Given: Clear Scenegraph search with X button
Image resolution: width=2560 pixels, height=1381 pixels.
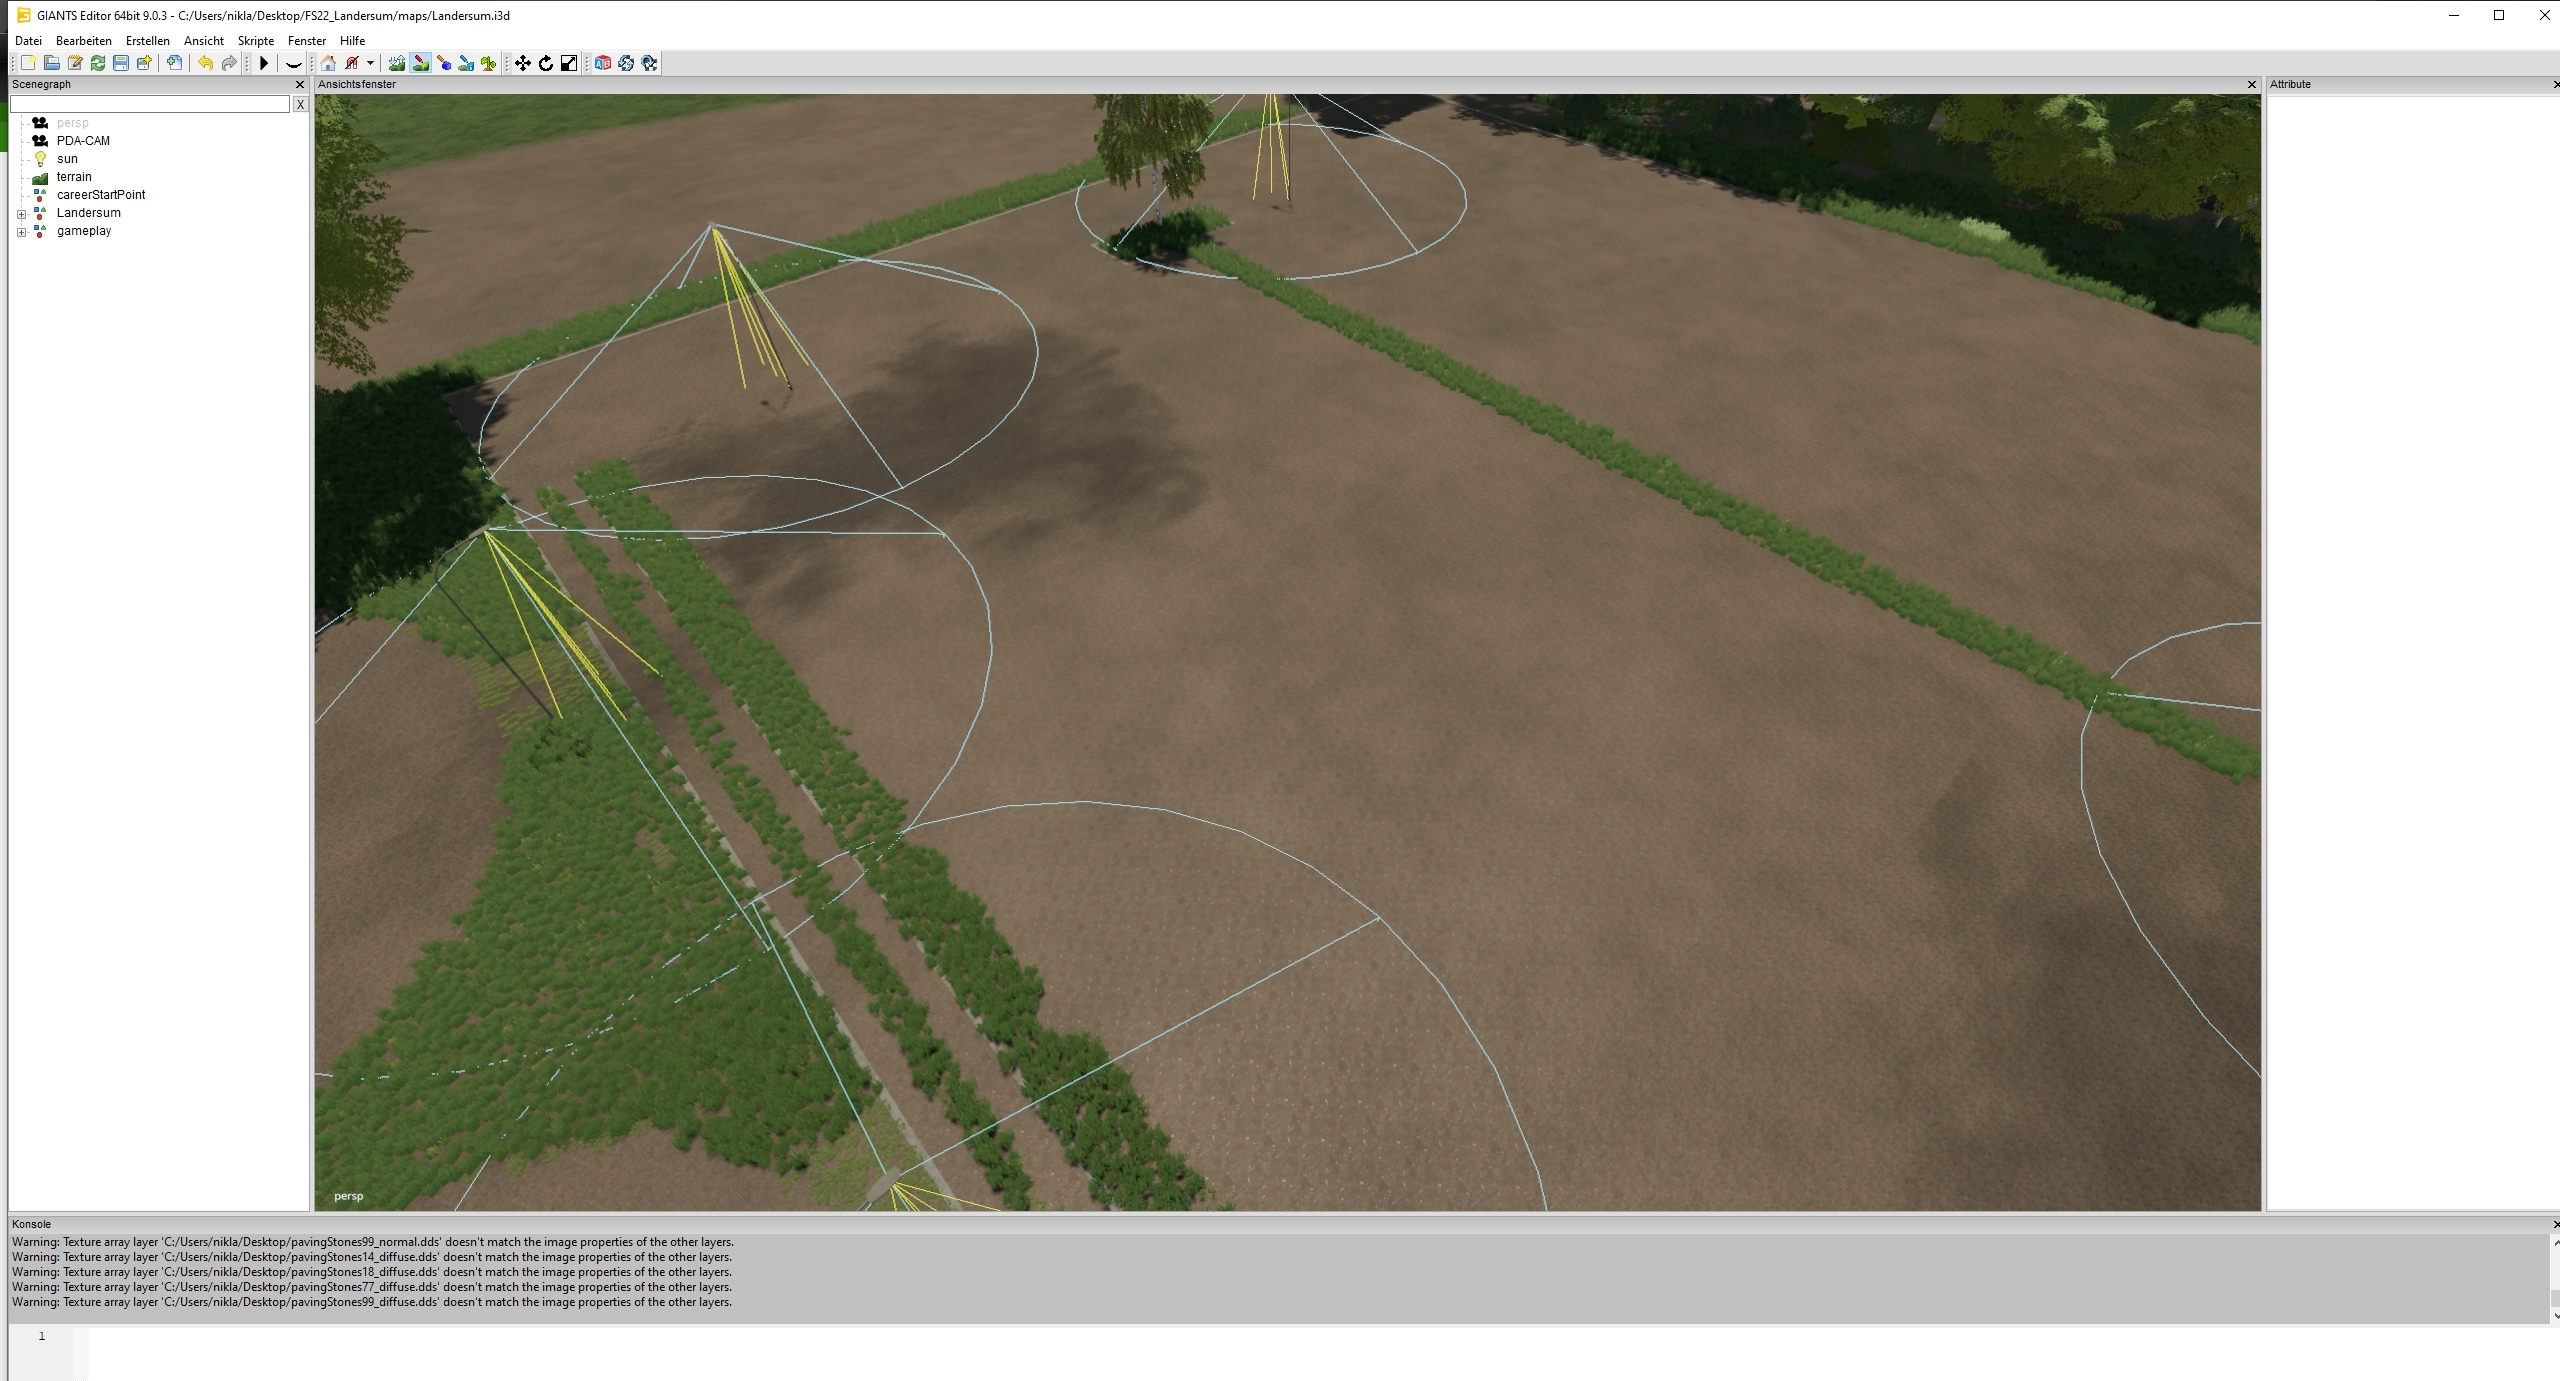Looking at the screenshot, I should pos(300,105).
